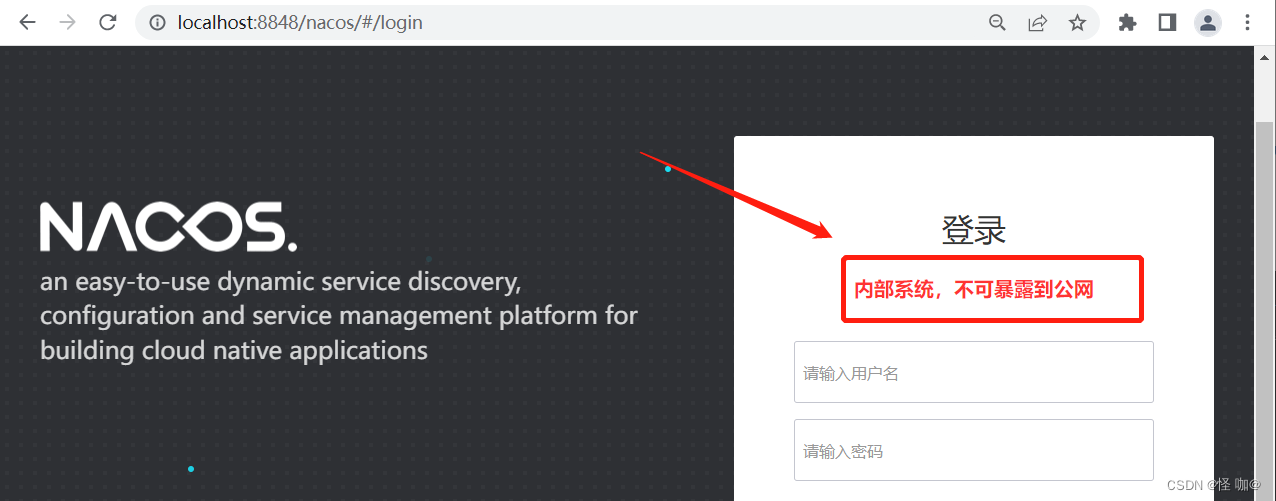Screen dimensions: 1276x501
Task: Reload the Nacos login page
Action: pyautogui.click(x=108, y=22)
